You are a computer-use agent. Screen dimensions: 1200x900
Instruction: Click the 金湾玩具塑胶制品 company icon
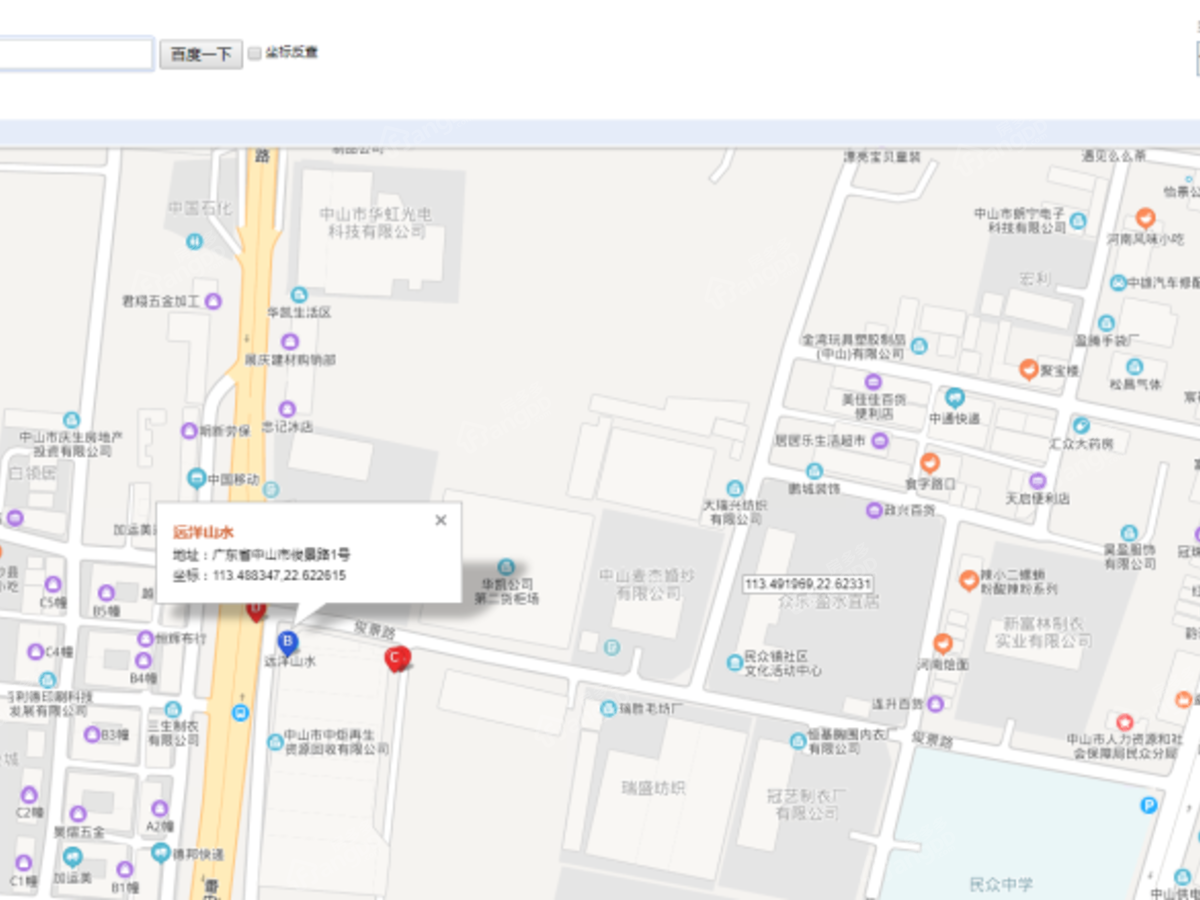[919, 346]
